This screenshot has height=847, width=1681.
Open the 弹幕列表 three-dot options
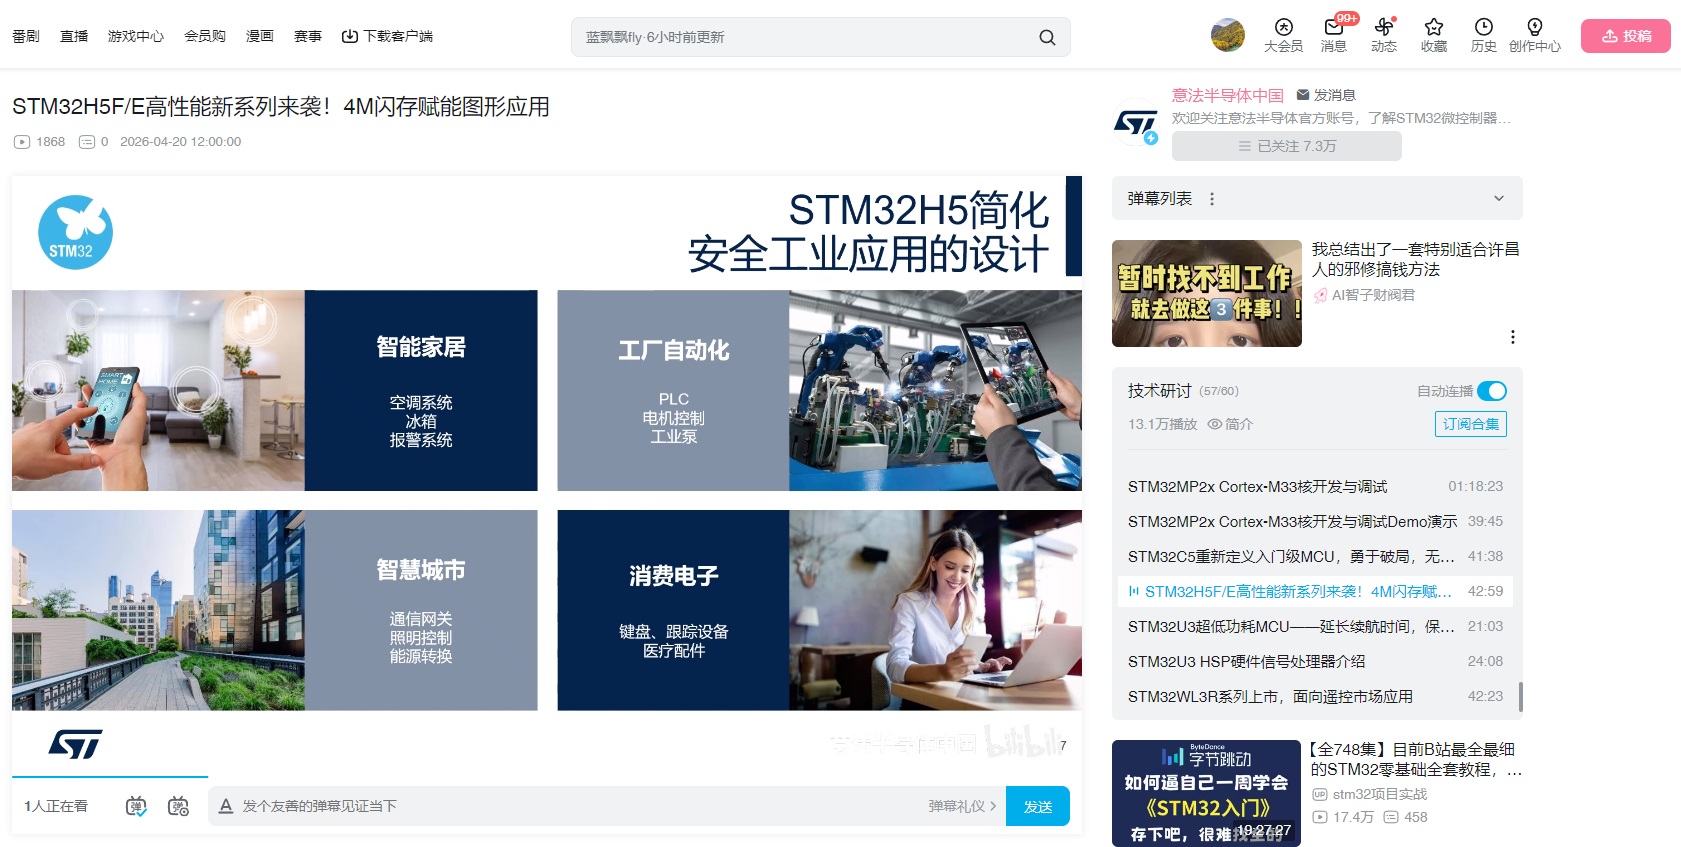click(1212, 199)
